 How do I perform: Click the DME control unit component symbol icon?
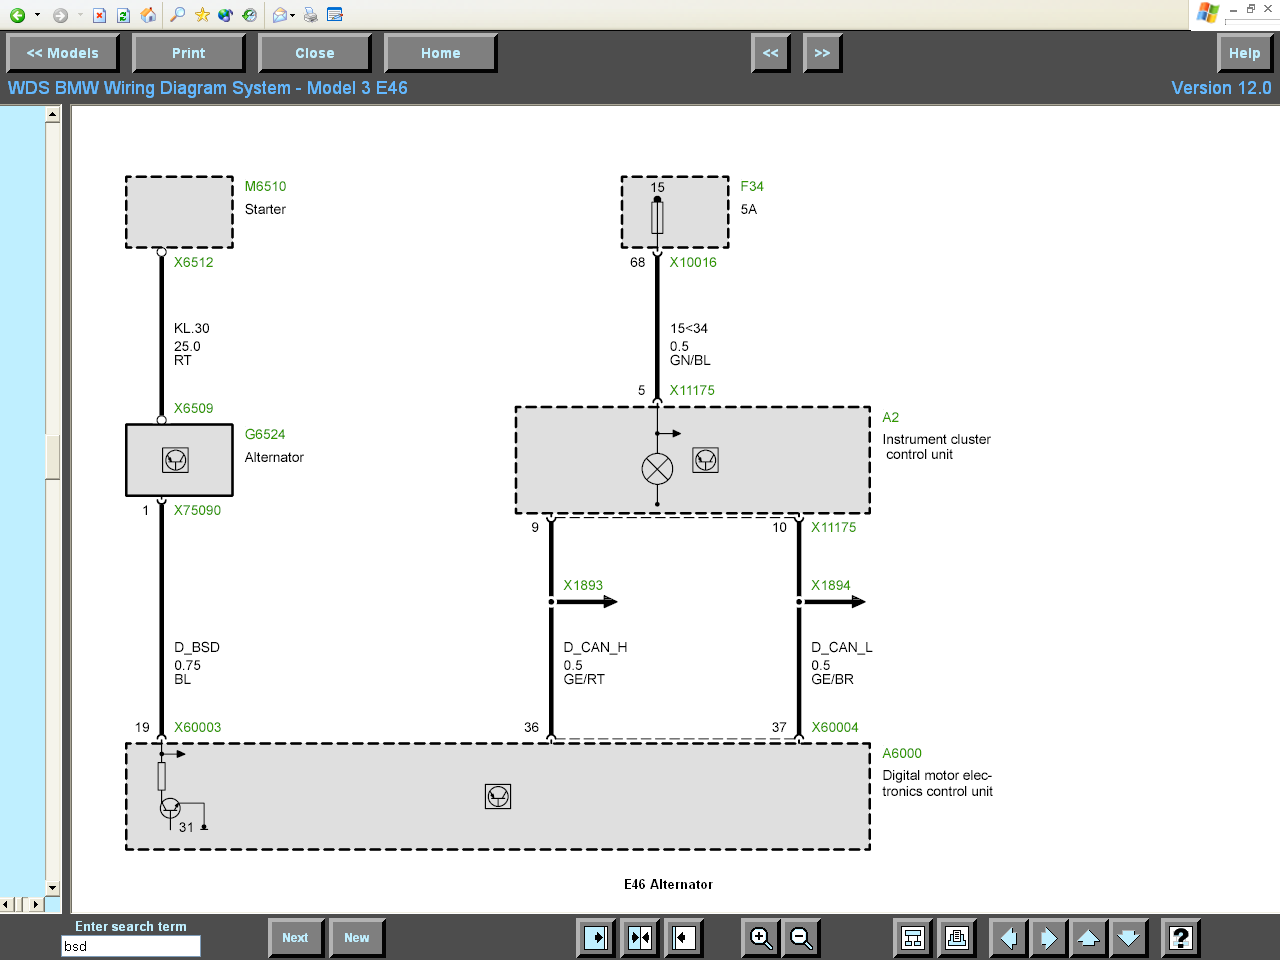498,796
